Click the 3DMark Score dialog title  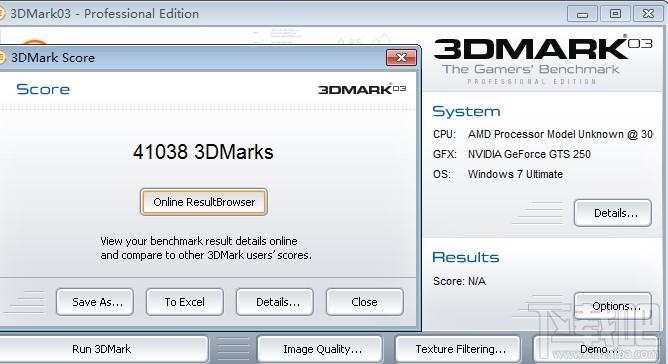pyautogui.click(x=53, y=58)
